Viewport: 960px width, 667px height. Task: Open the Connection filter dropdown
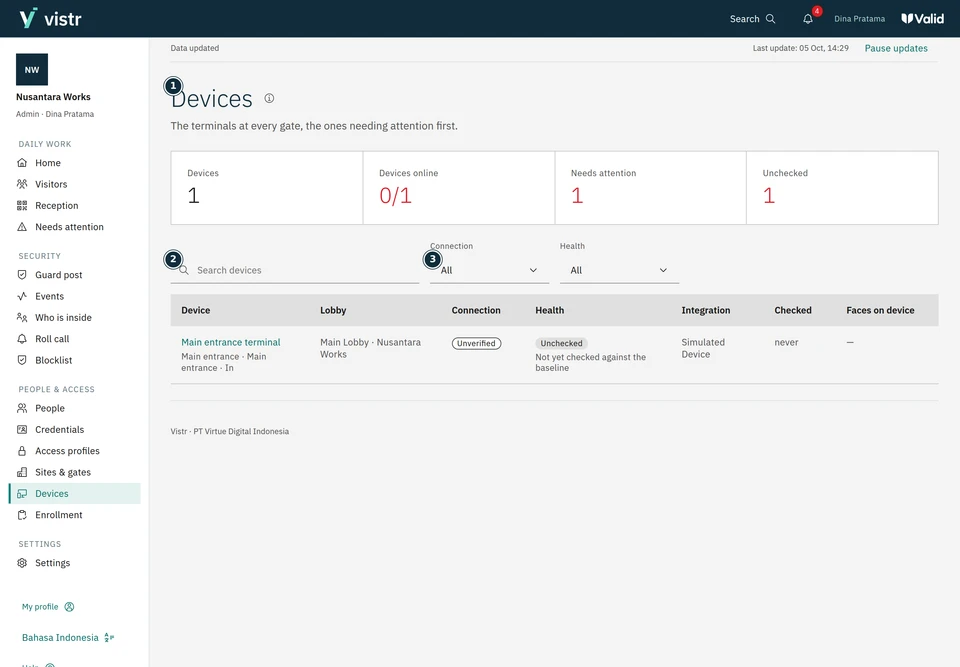(489, 270)
